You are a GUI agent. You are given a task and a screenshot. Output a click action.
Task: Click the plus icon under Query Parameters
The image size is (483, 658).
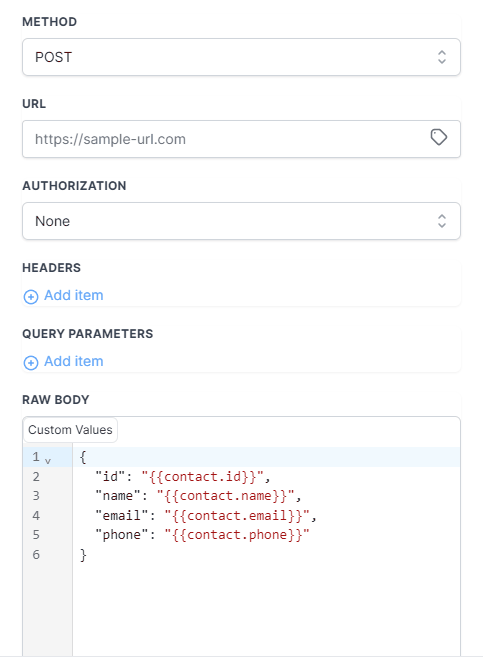[x=31, y=363]
